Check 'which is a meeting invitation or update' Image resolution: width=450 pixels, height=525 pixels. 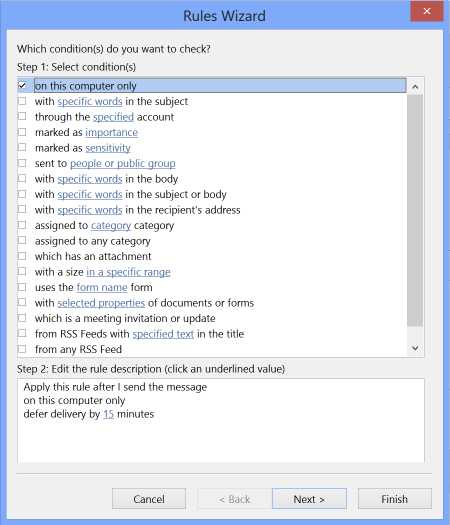(x=22, y=318)
